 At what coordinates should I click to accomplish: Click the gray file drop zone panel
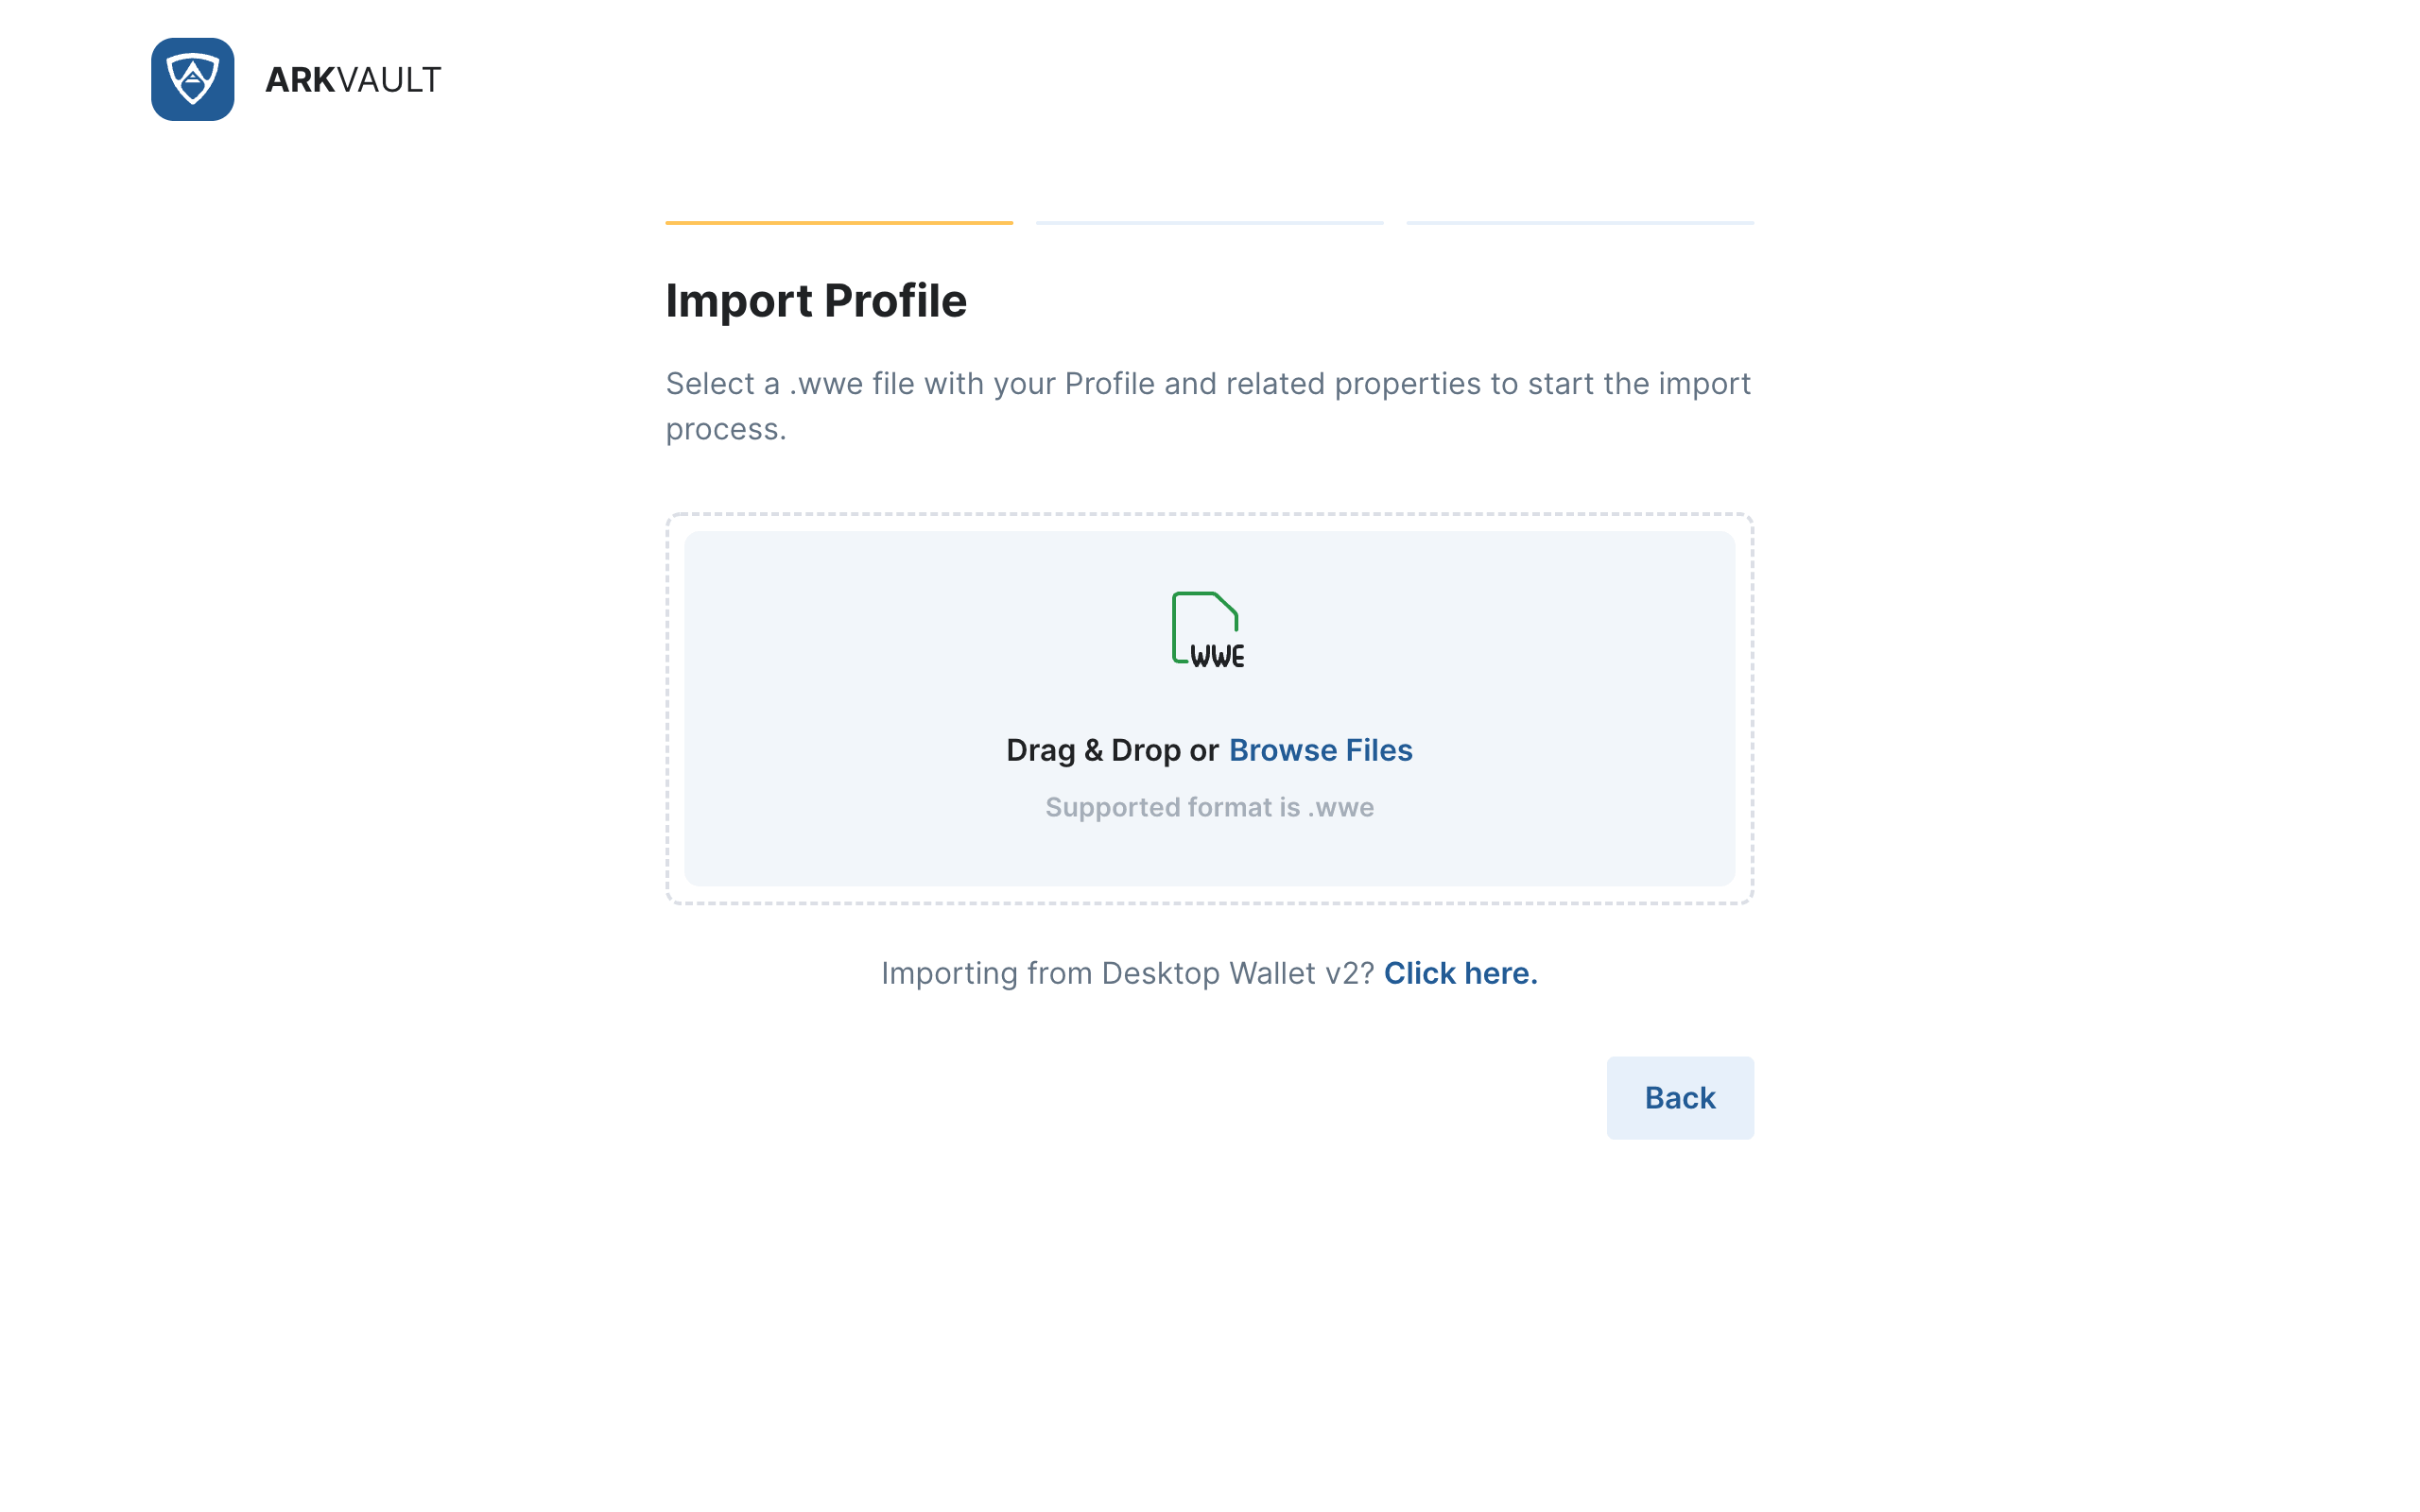(x=1209, y=708)
